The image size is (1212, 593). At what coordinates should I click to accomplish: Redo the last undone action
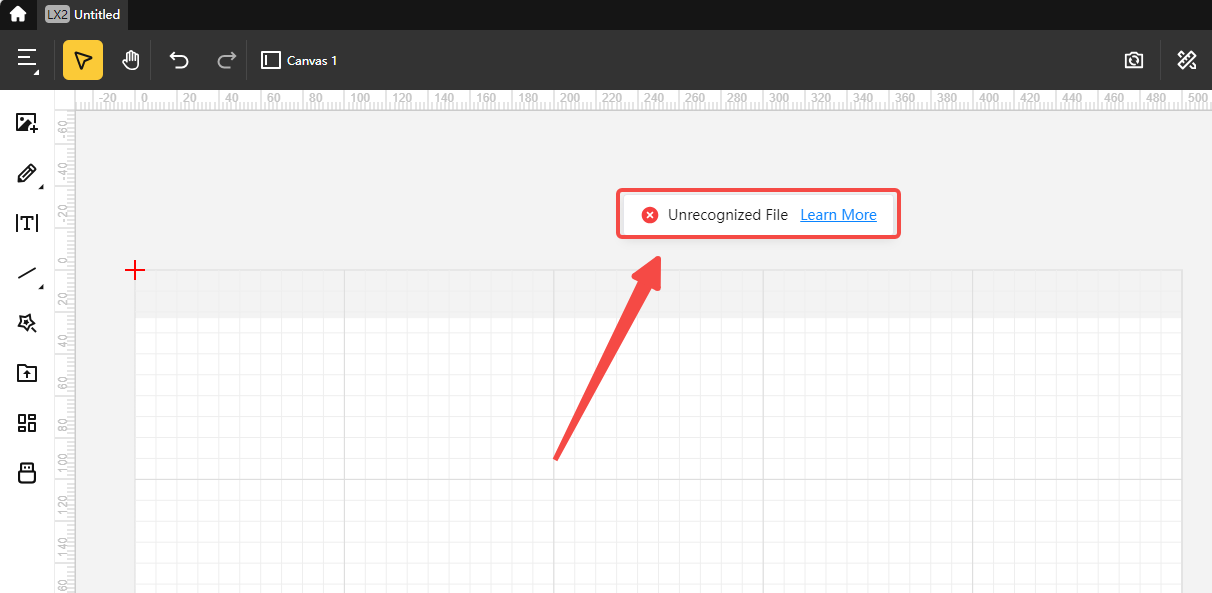[227, 60]
